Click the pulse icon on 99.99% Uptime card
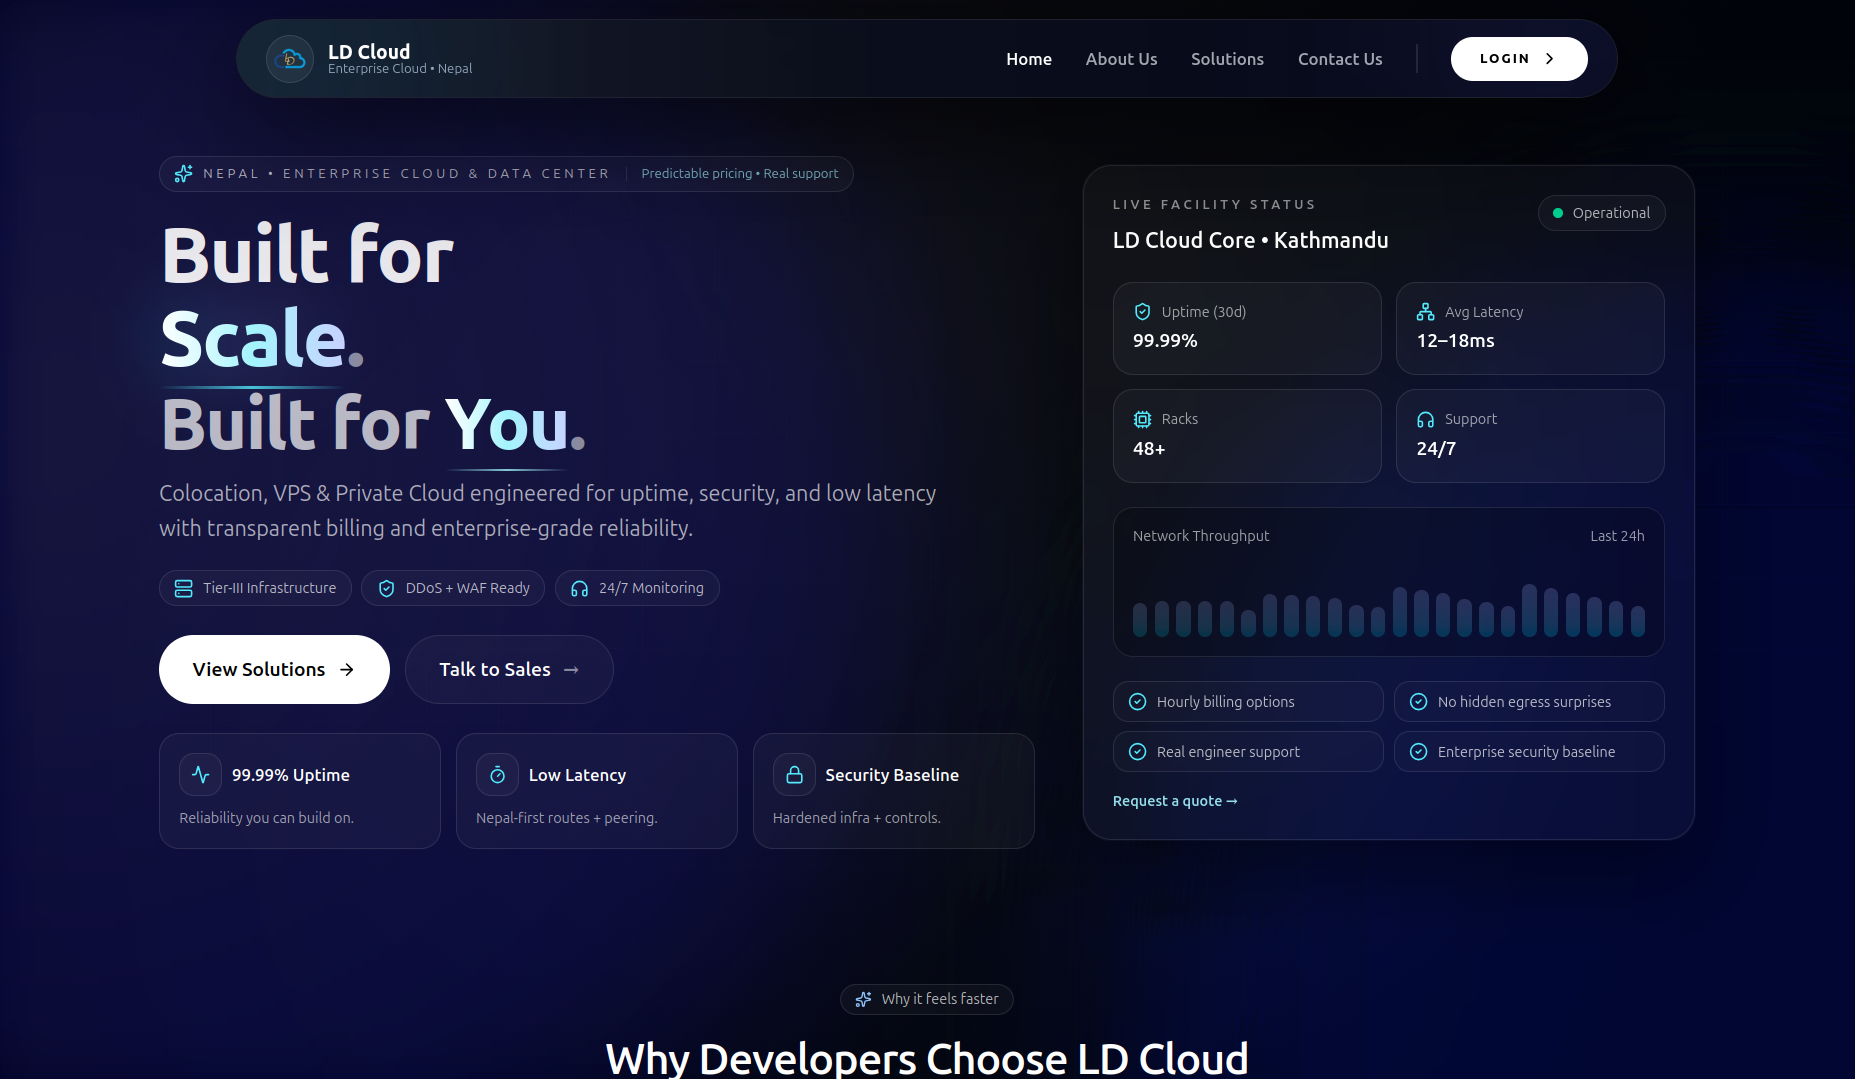This screenshot has height=1079, width=1855. (x=200, y=775)
